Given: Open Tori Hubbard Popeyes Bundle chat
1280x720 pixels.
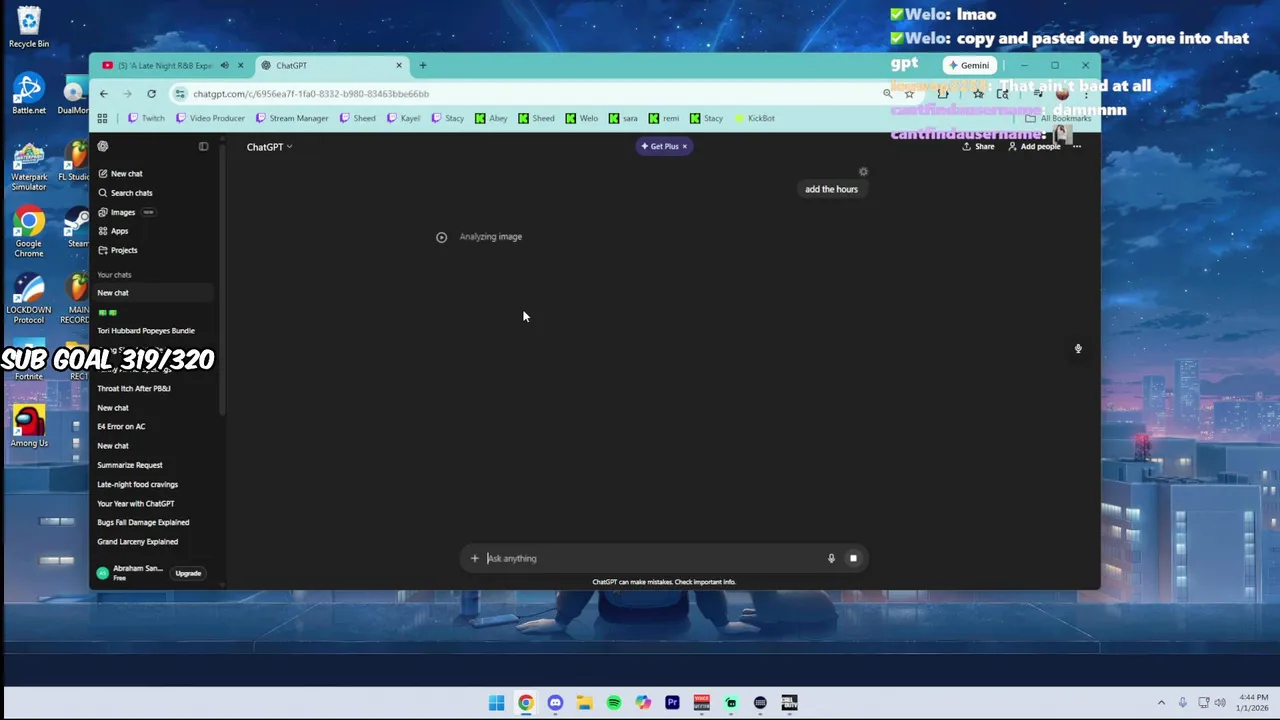Looking at the screenshot, I should [x=146, y=331].
